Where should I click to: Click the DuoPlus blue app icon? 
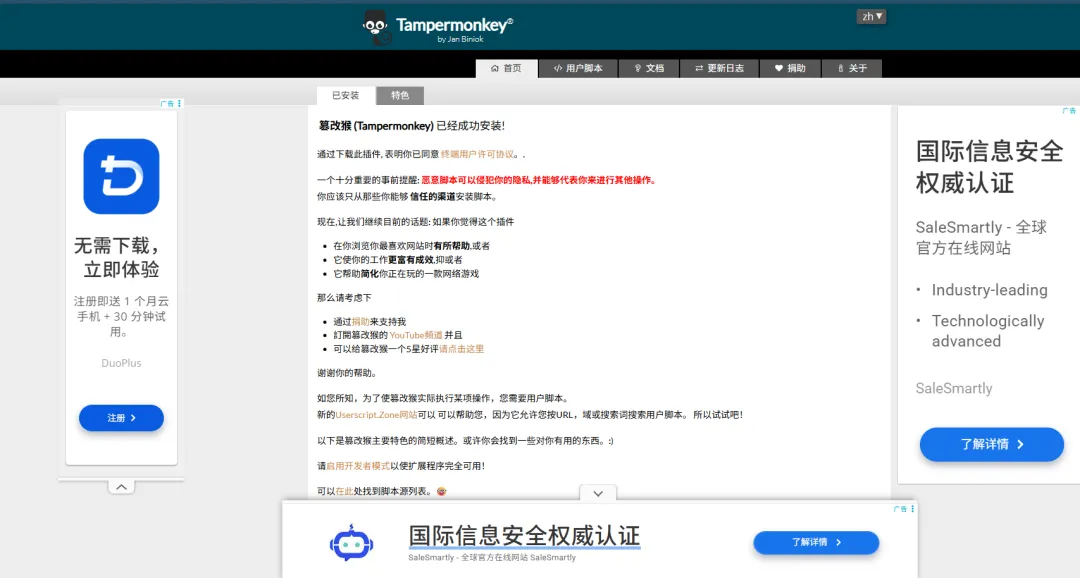point(121,176)
